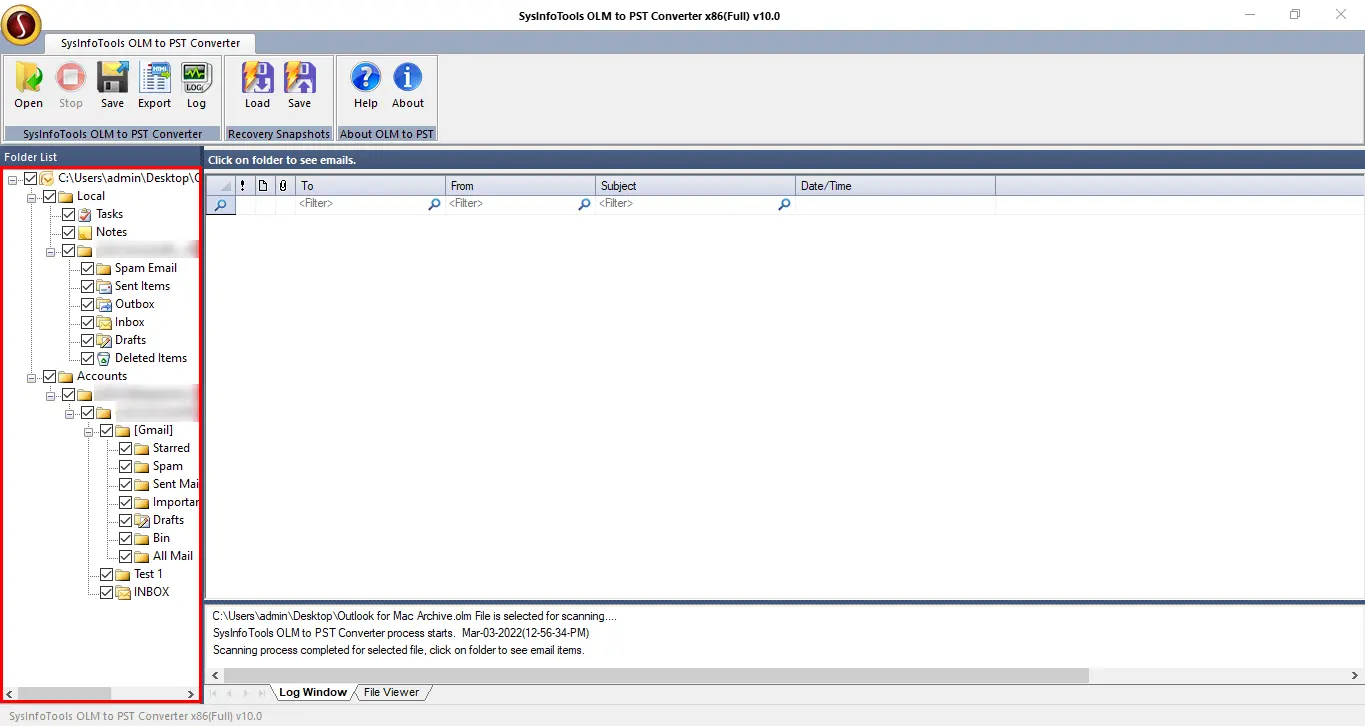The width and height of the screenshot is (1365, 726).
Task: Click the document type column header icon
Action: [x=263, y=186]
